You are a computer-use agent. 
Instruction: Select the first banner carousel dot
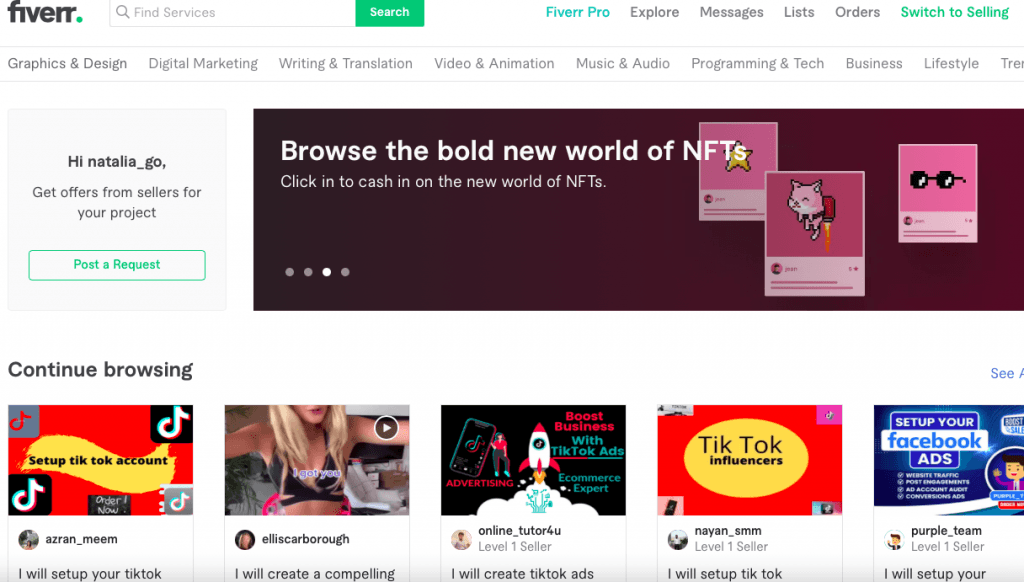point(290,272)
